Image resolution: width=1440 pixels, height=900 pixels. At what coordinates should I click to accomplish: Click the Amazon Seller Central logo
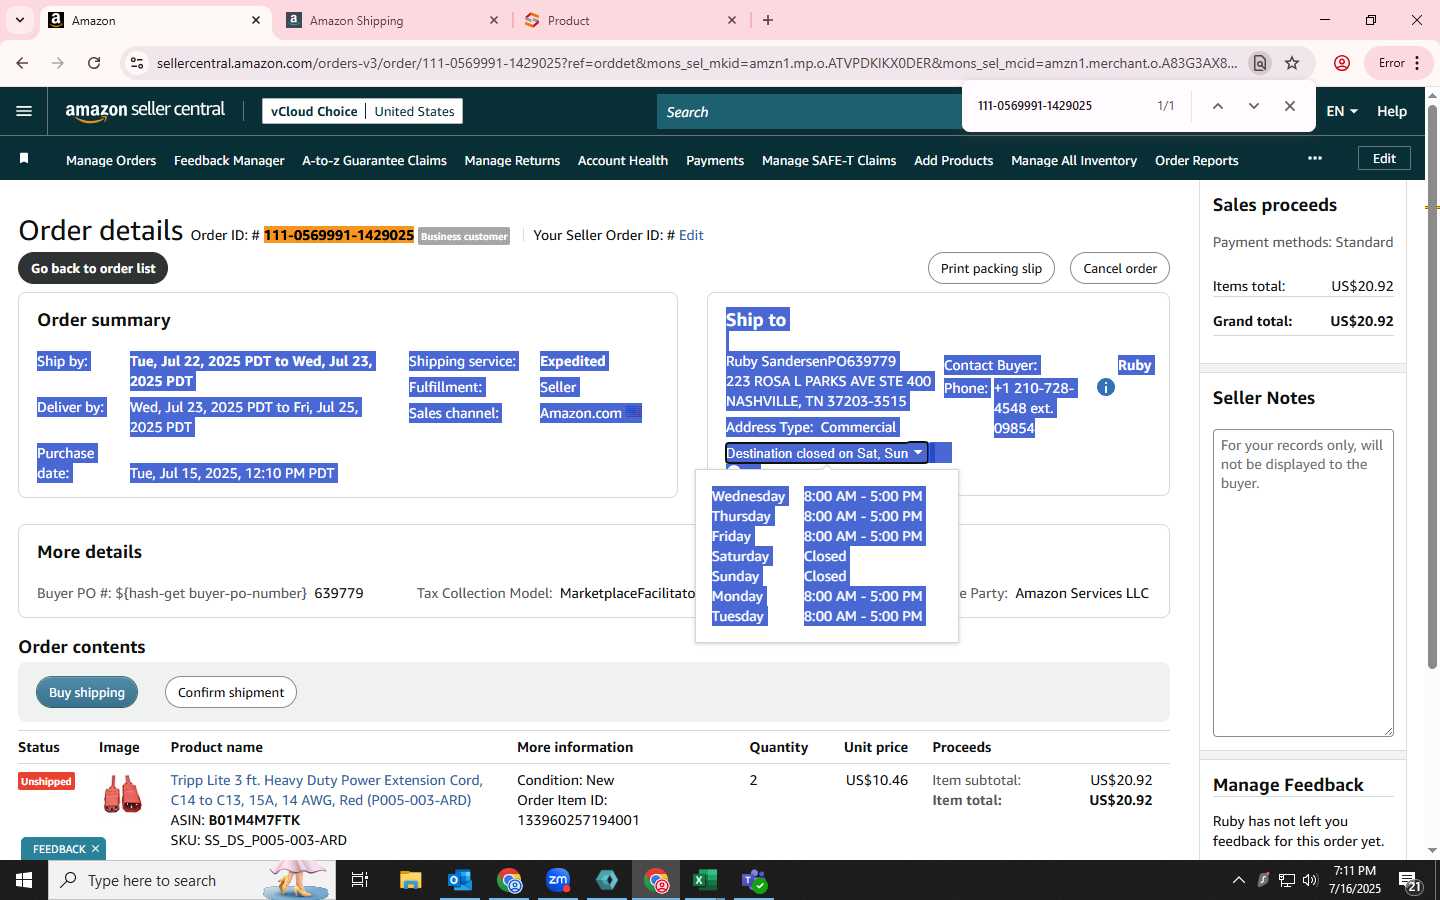[145, 111]
